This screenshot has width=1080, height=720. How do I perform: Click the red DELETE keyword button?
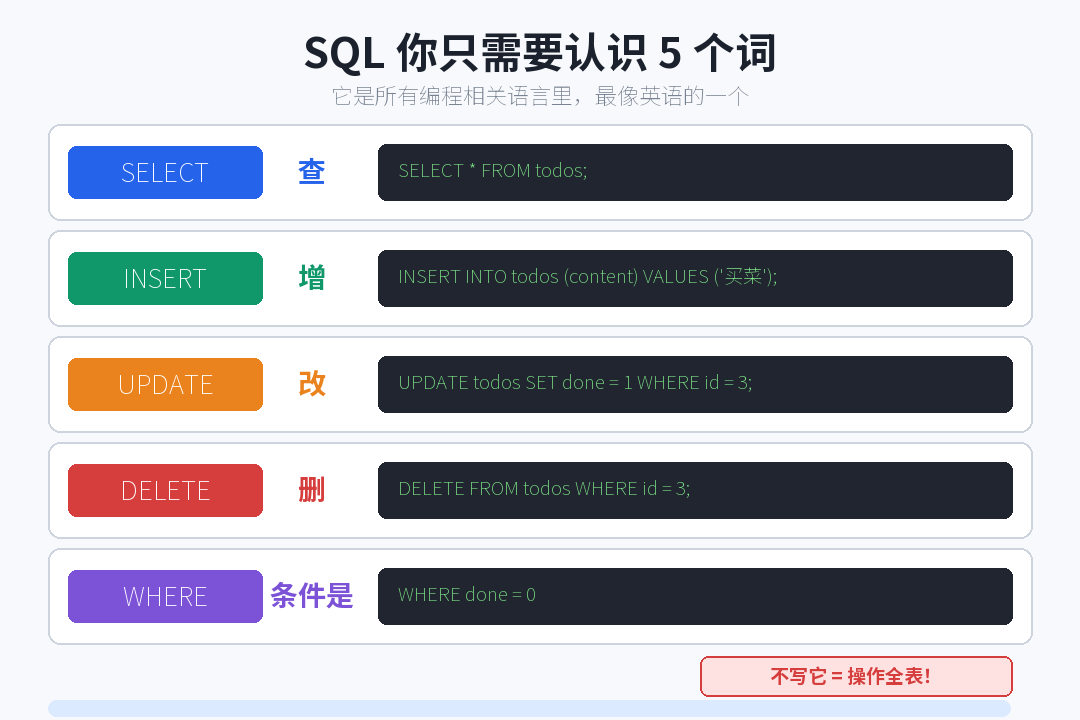[165, 491]
